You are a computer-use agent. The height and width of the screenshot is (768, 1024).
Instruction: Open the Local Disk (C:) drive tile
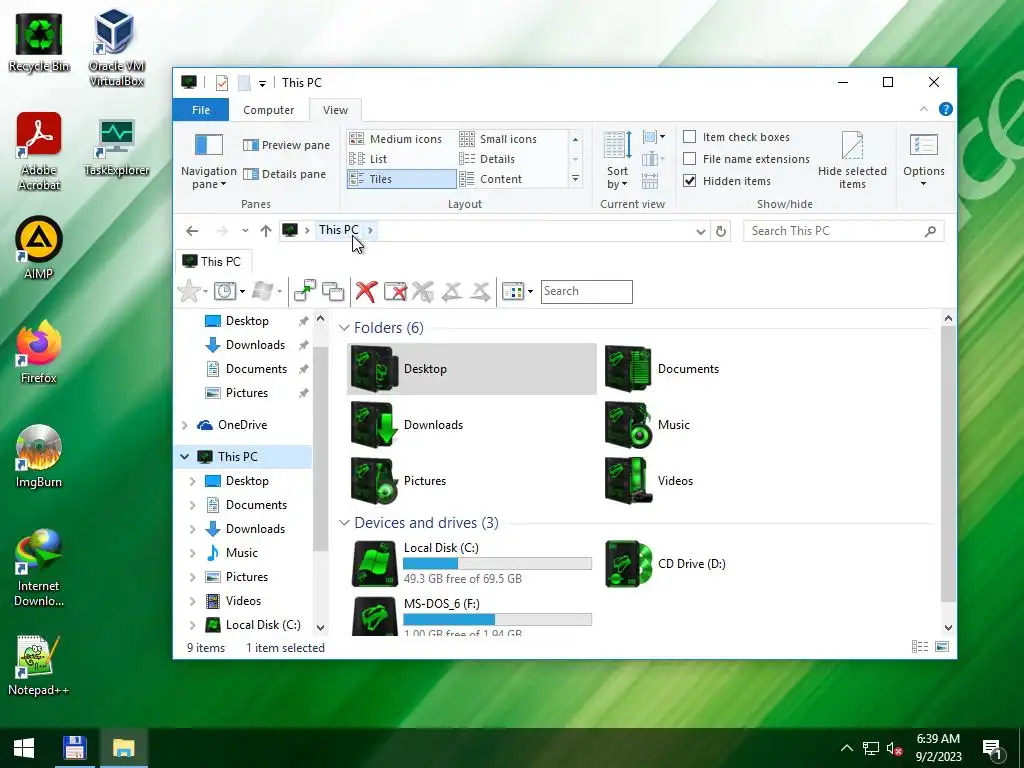472,564
